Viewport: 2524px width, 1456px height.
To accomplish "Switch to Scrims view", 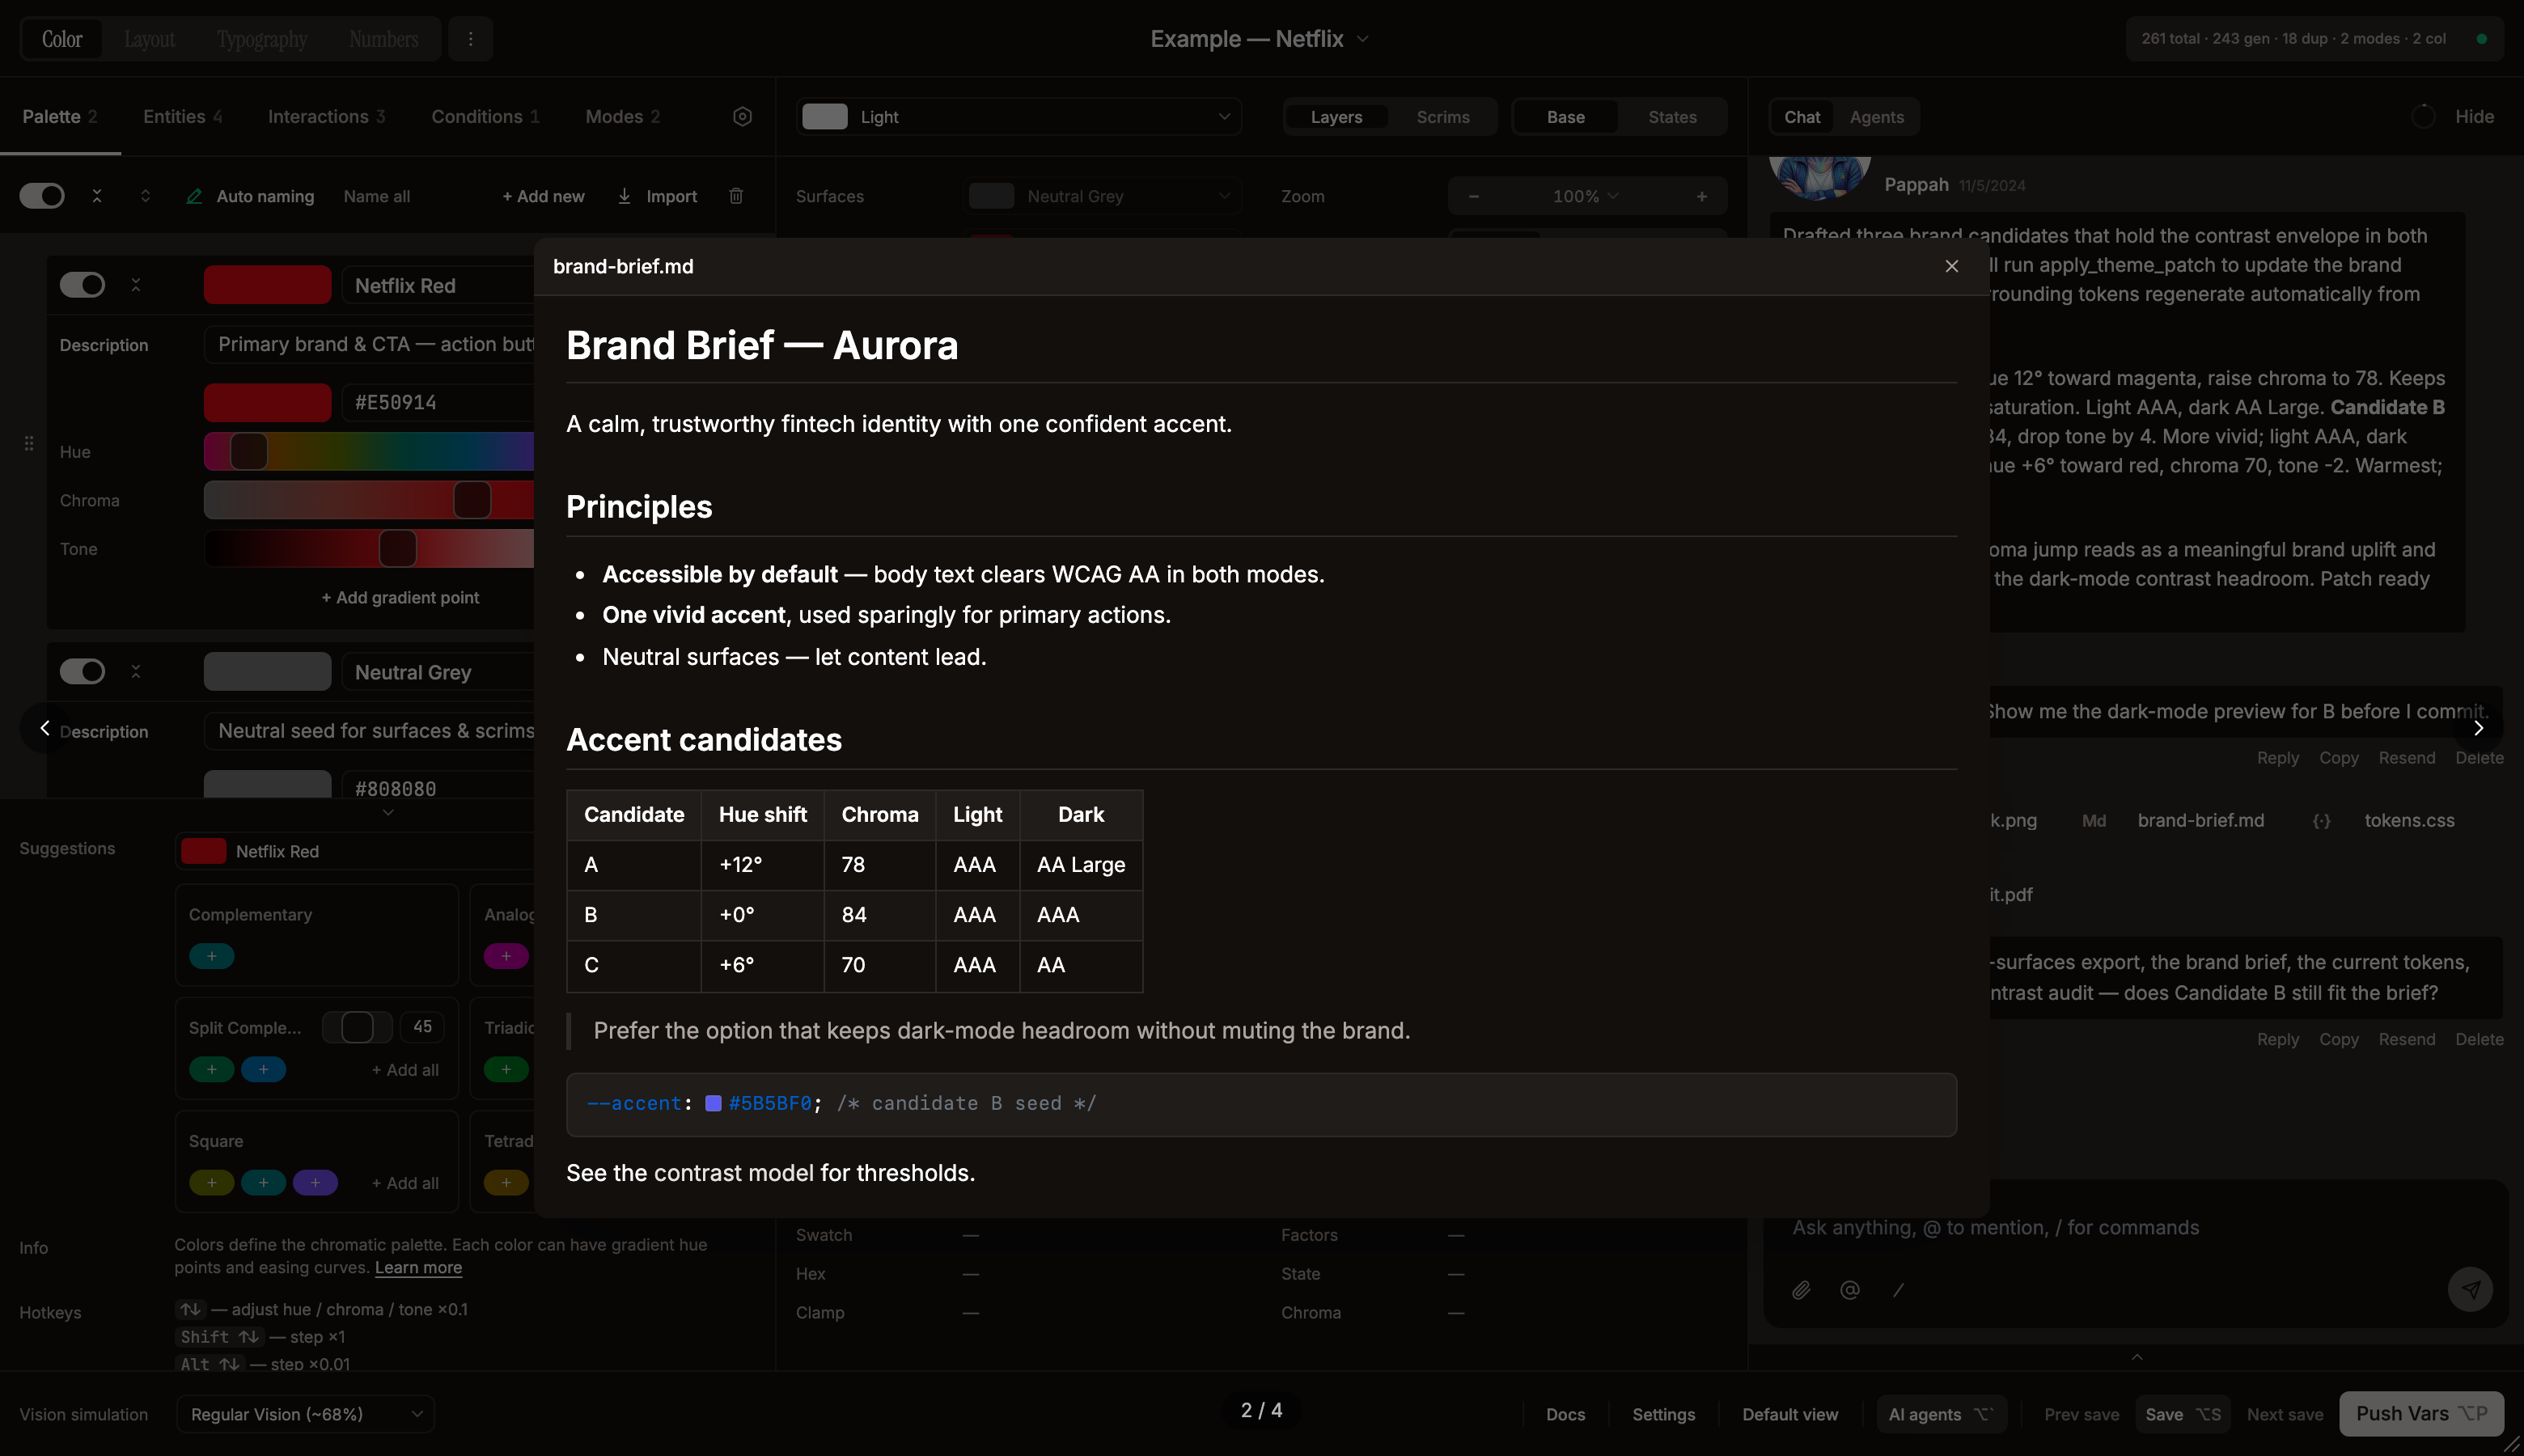I will pyautogui.click(x=1442, y=117).
